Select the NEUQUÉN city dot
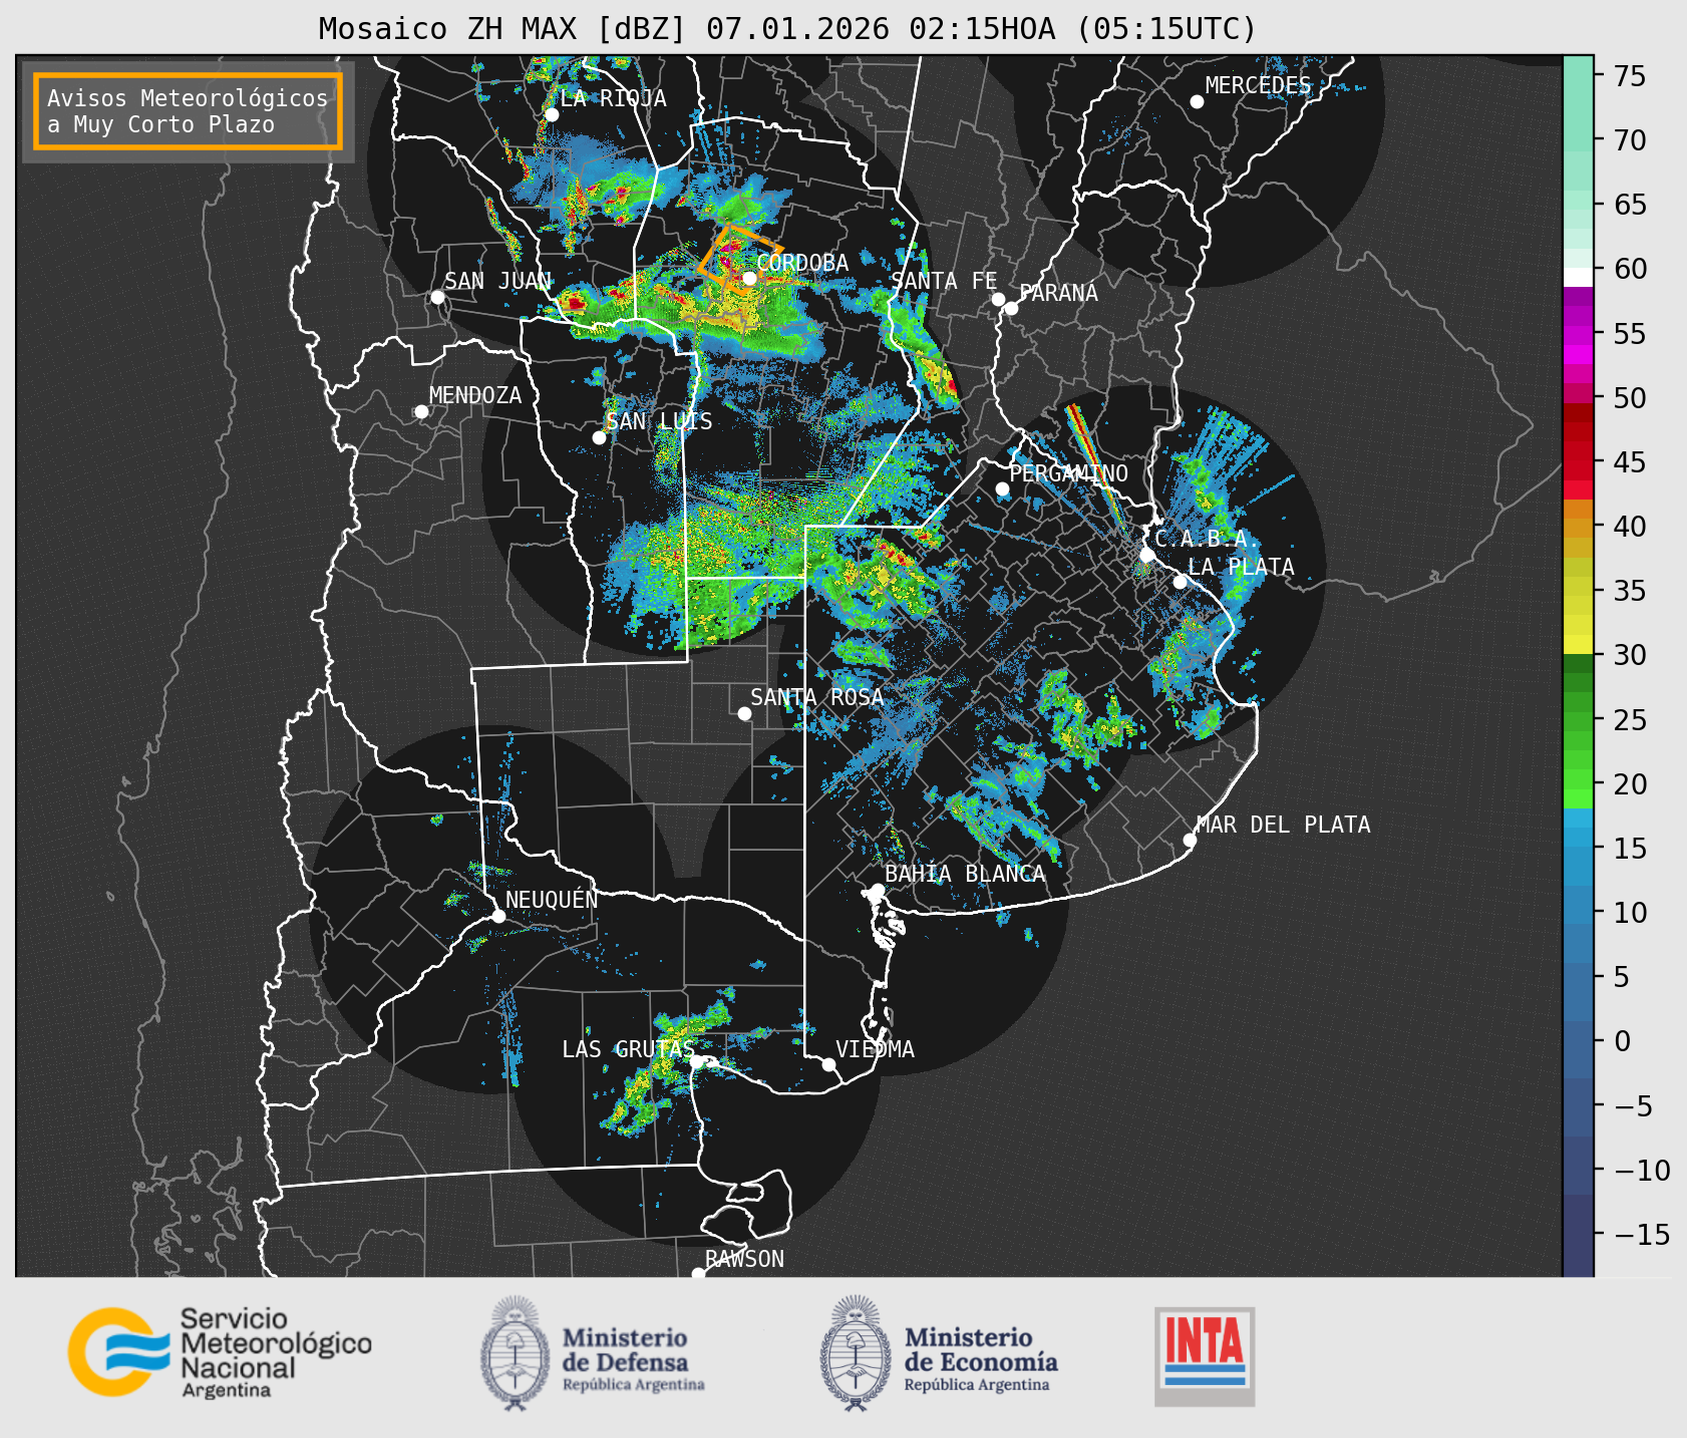The width and height of the screenshot is (1687, 1438). [498, 916]
